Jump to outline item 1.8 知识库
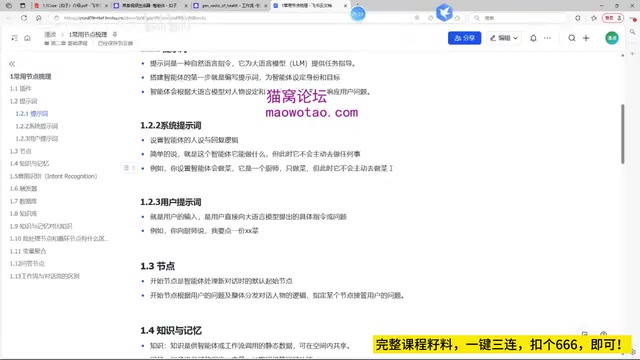The image size is (640, 360). [23, 213]
